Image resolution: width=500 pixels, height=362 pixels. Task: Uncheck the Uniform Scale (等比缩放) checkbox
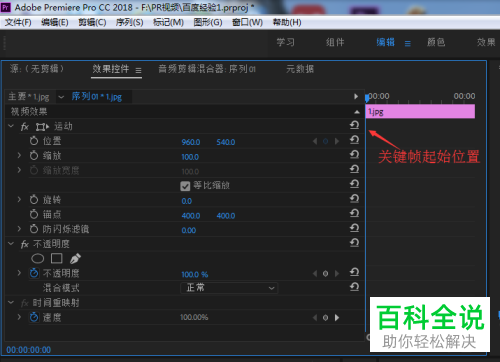(185, 186)
